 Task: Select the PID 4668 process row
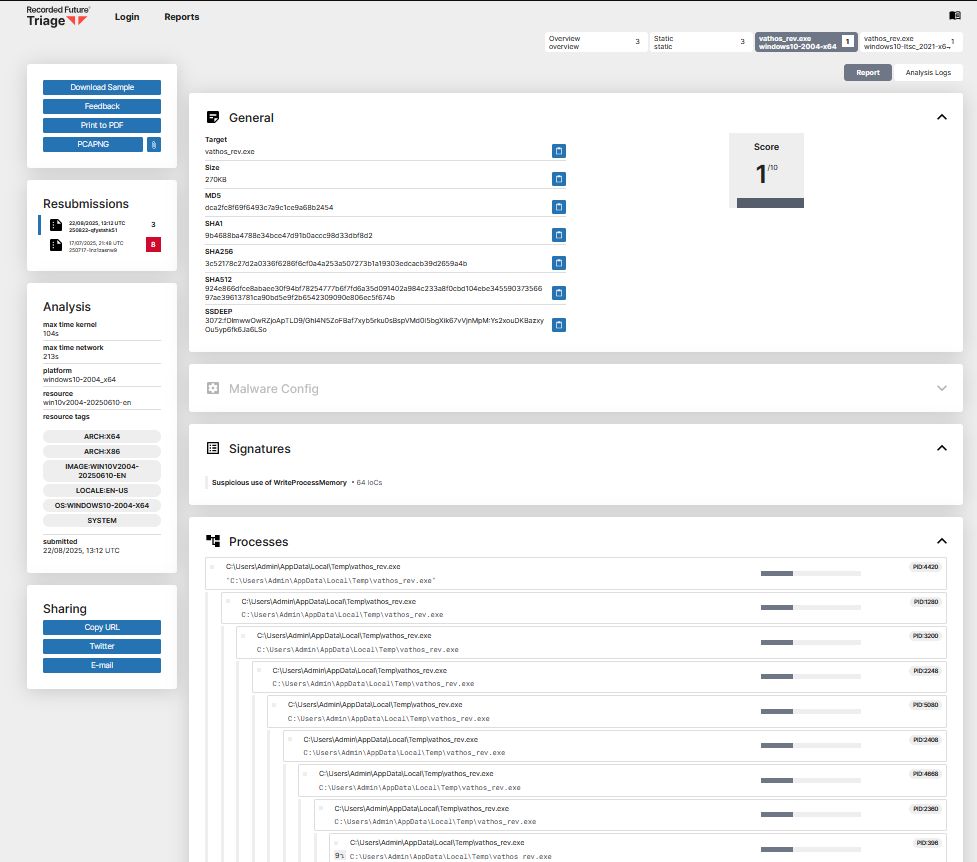tap(622, 780)
